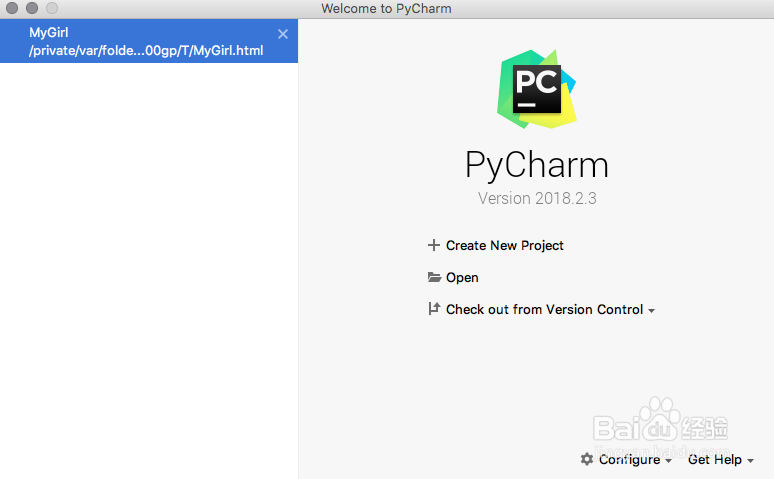Open the Configure menu
Image resolution: width=774 pixels, height=479 pixels.
(629, 460)
